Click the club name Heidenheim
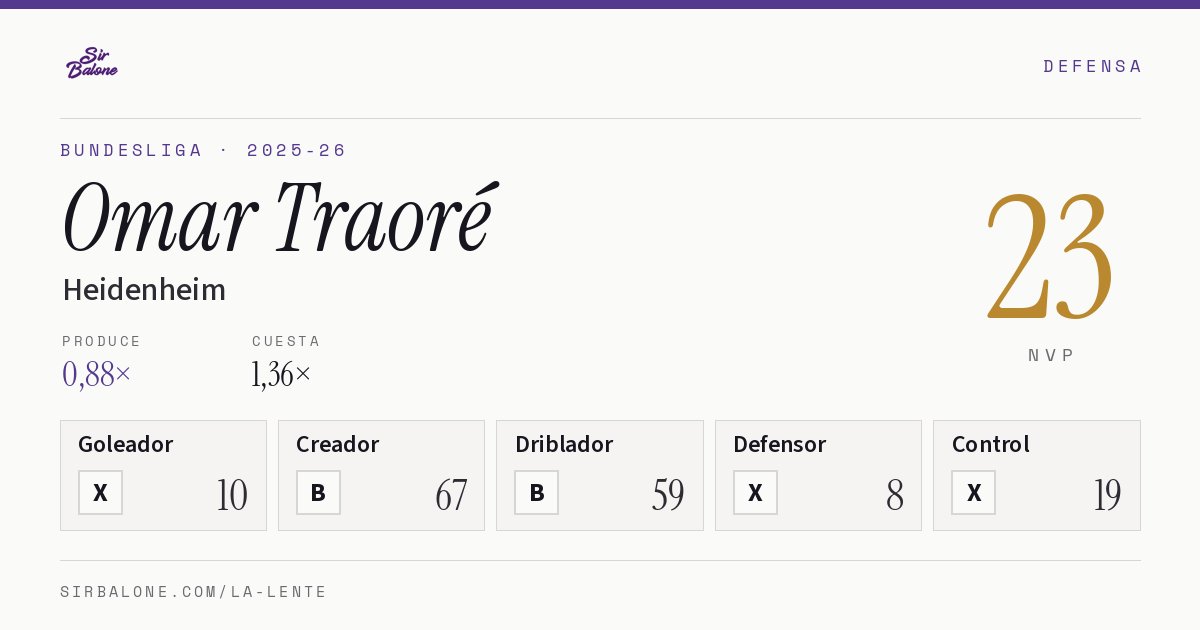1200x630 pixels. (x=144, y=290)
